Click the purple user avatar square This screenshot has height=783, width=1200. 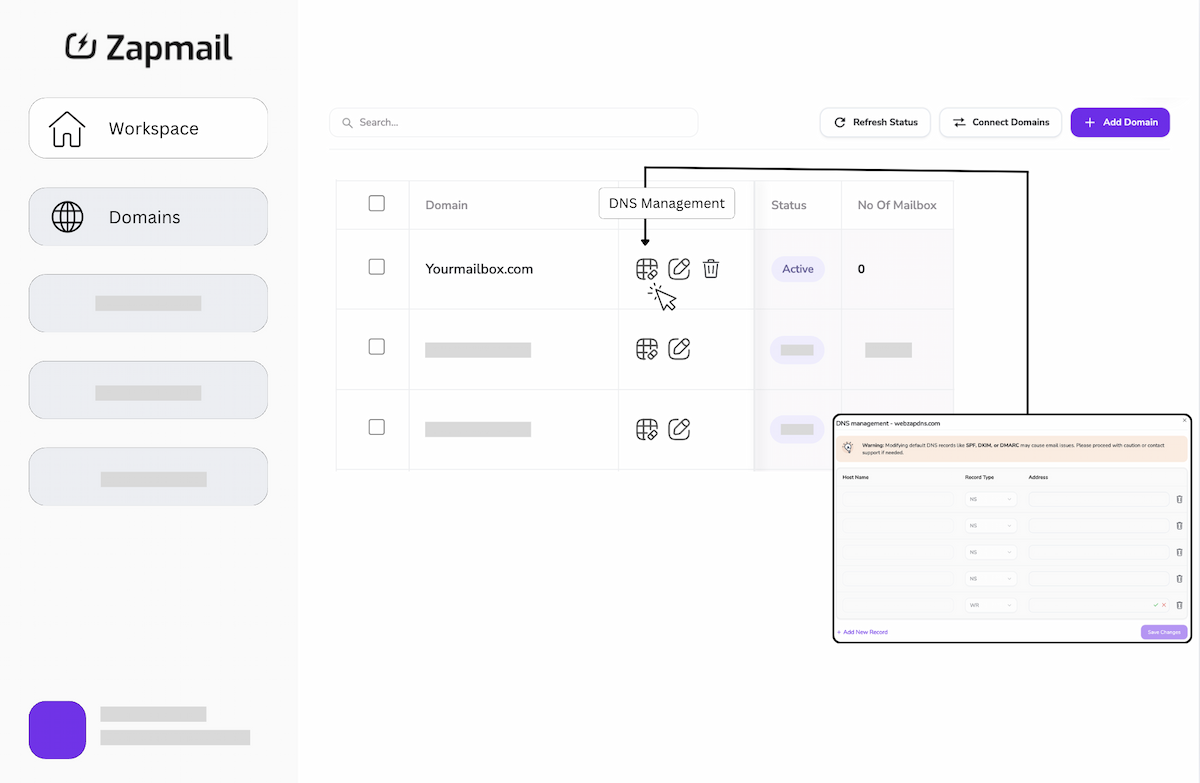57,730
